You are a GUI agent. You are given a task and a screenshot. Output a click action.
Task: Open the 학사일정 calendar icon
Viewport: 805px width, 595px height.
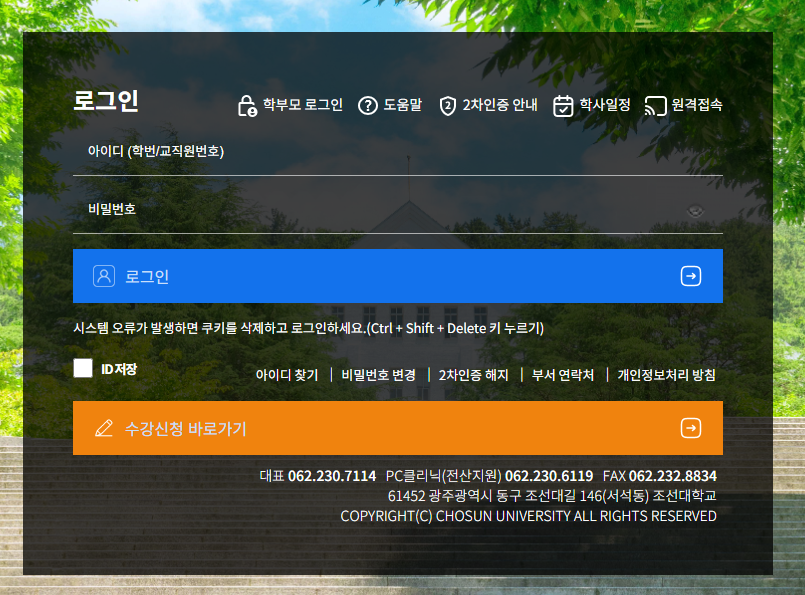coord(563,106)
